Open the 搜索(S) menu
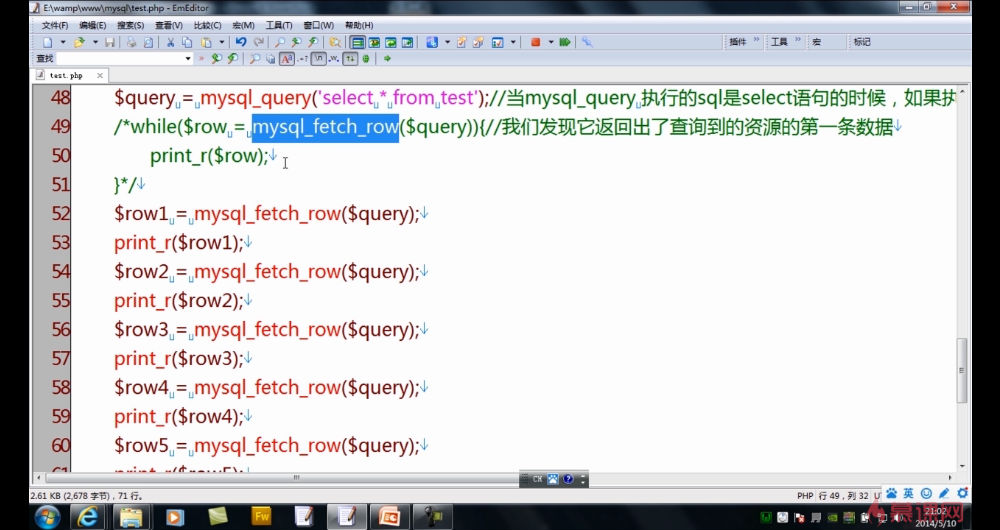Viewport: 1000px width, 530px height. (130, 26)
